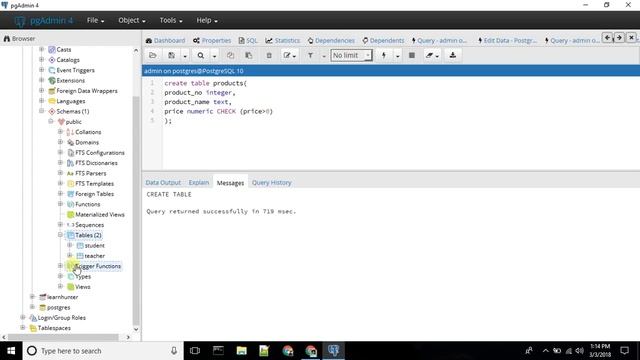Collapse the Tables (2) node

coord(60,235)
